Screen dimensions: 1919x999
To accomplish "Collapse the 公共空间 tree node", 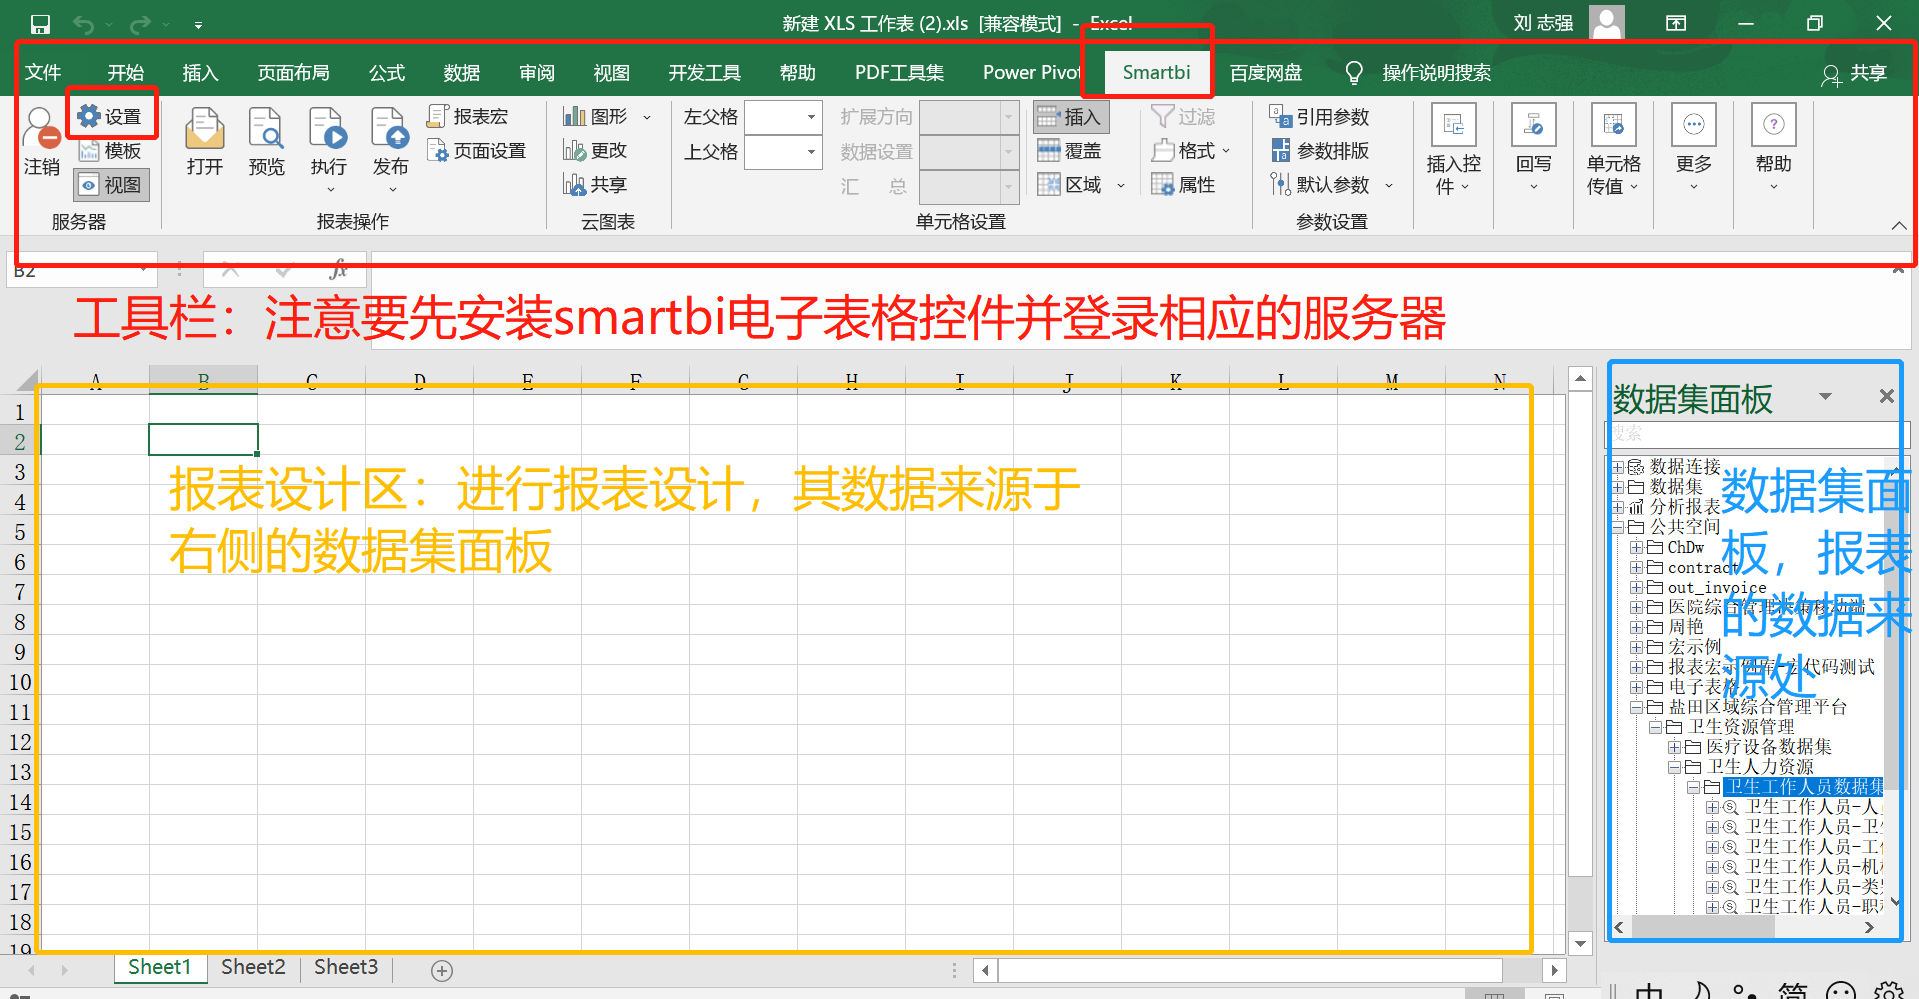I will [x=1618, y=527].
